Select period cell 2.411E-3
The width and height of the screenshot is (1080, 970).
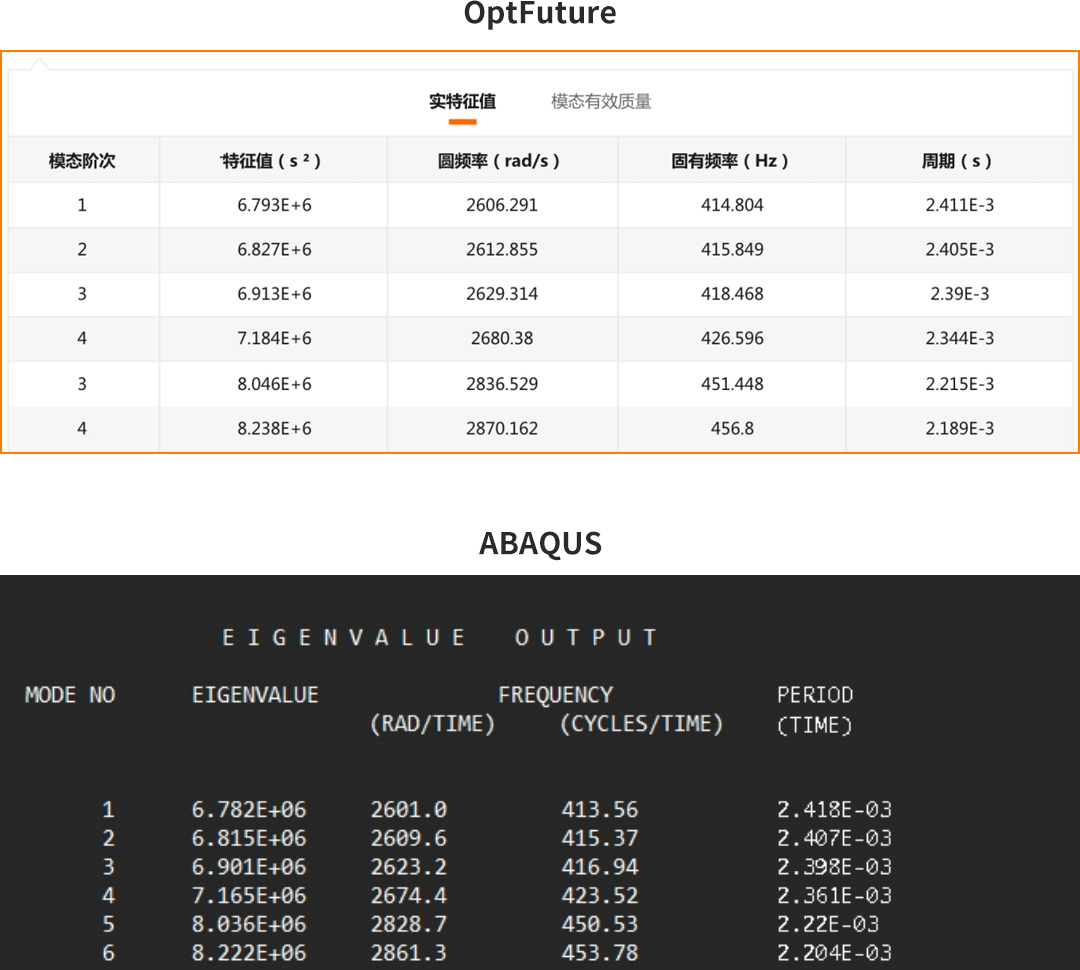coord(959,205)
